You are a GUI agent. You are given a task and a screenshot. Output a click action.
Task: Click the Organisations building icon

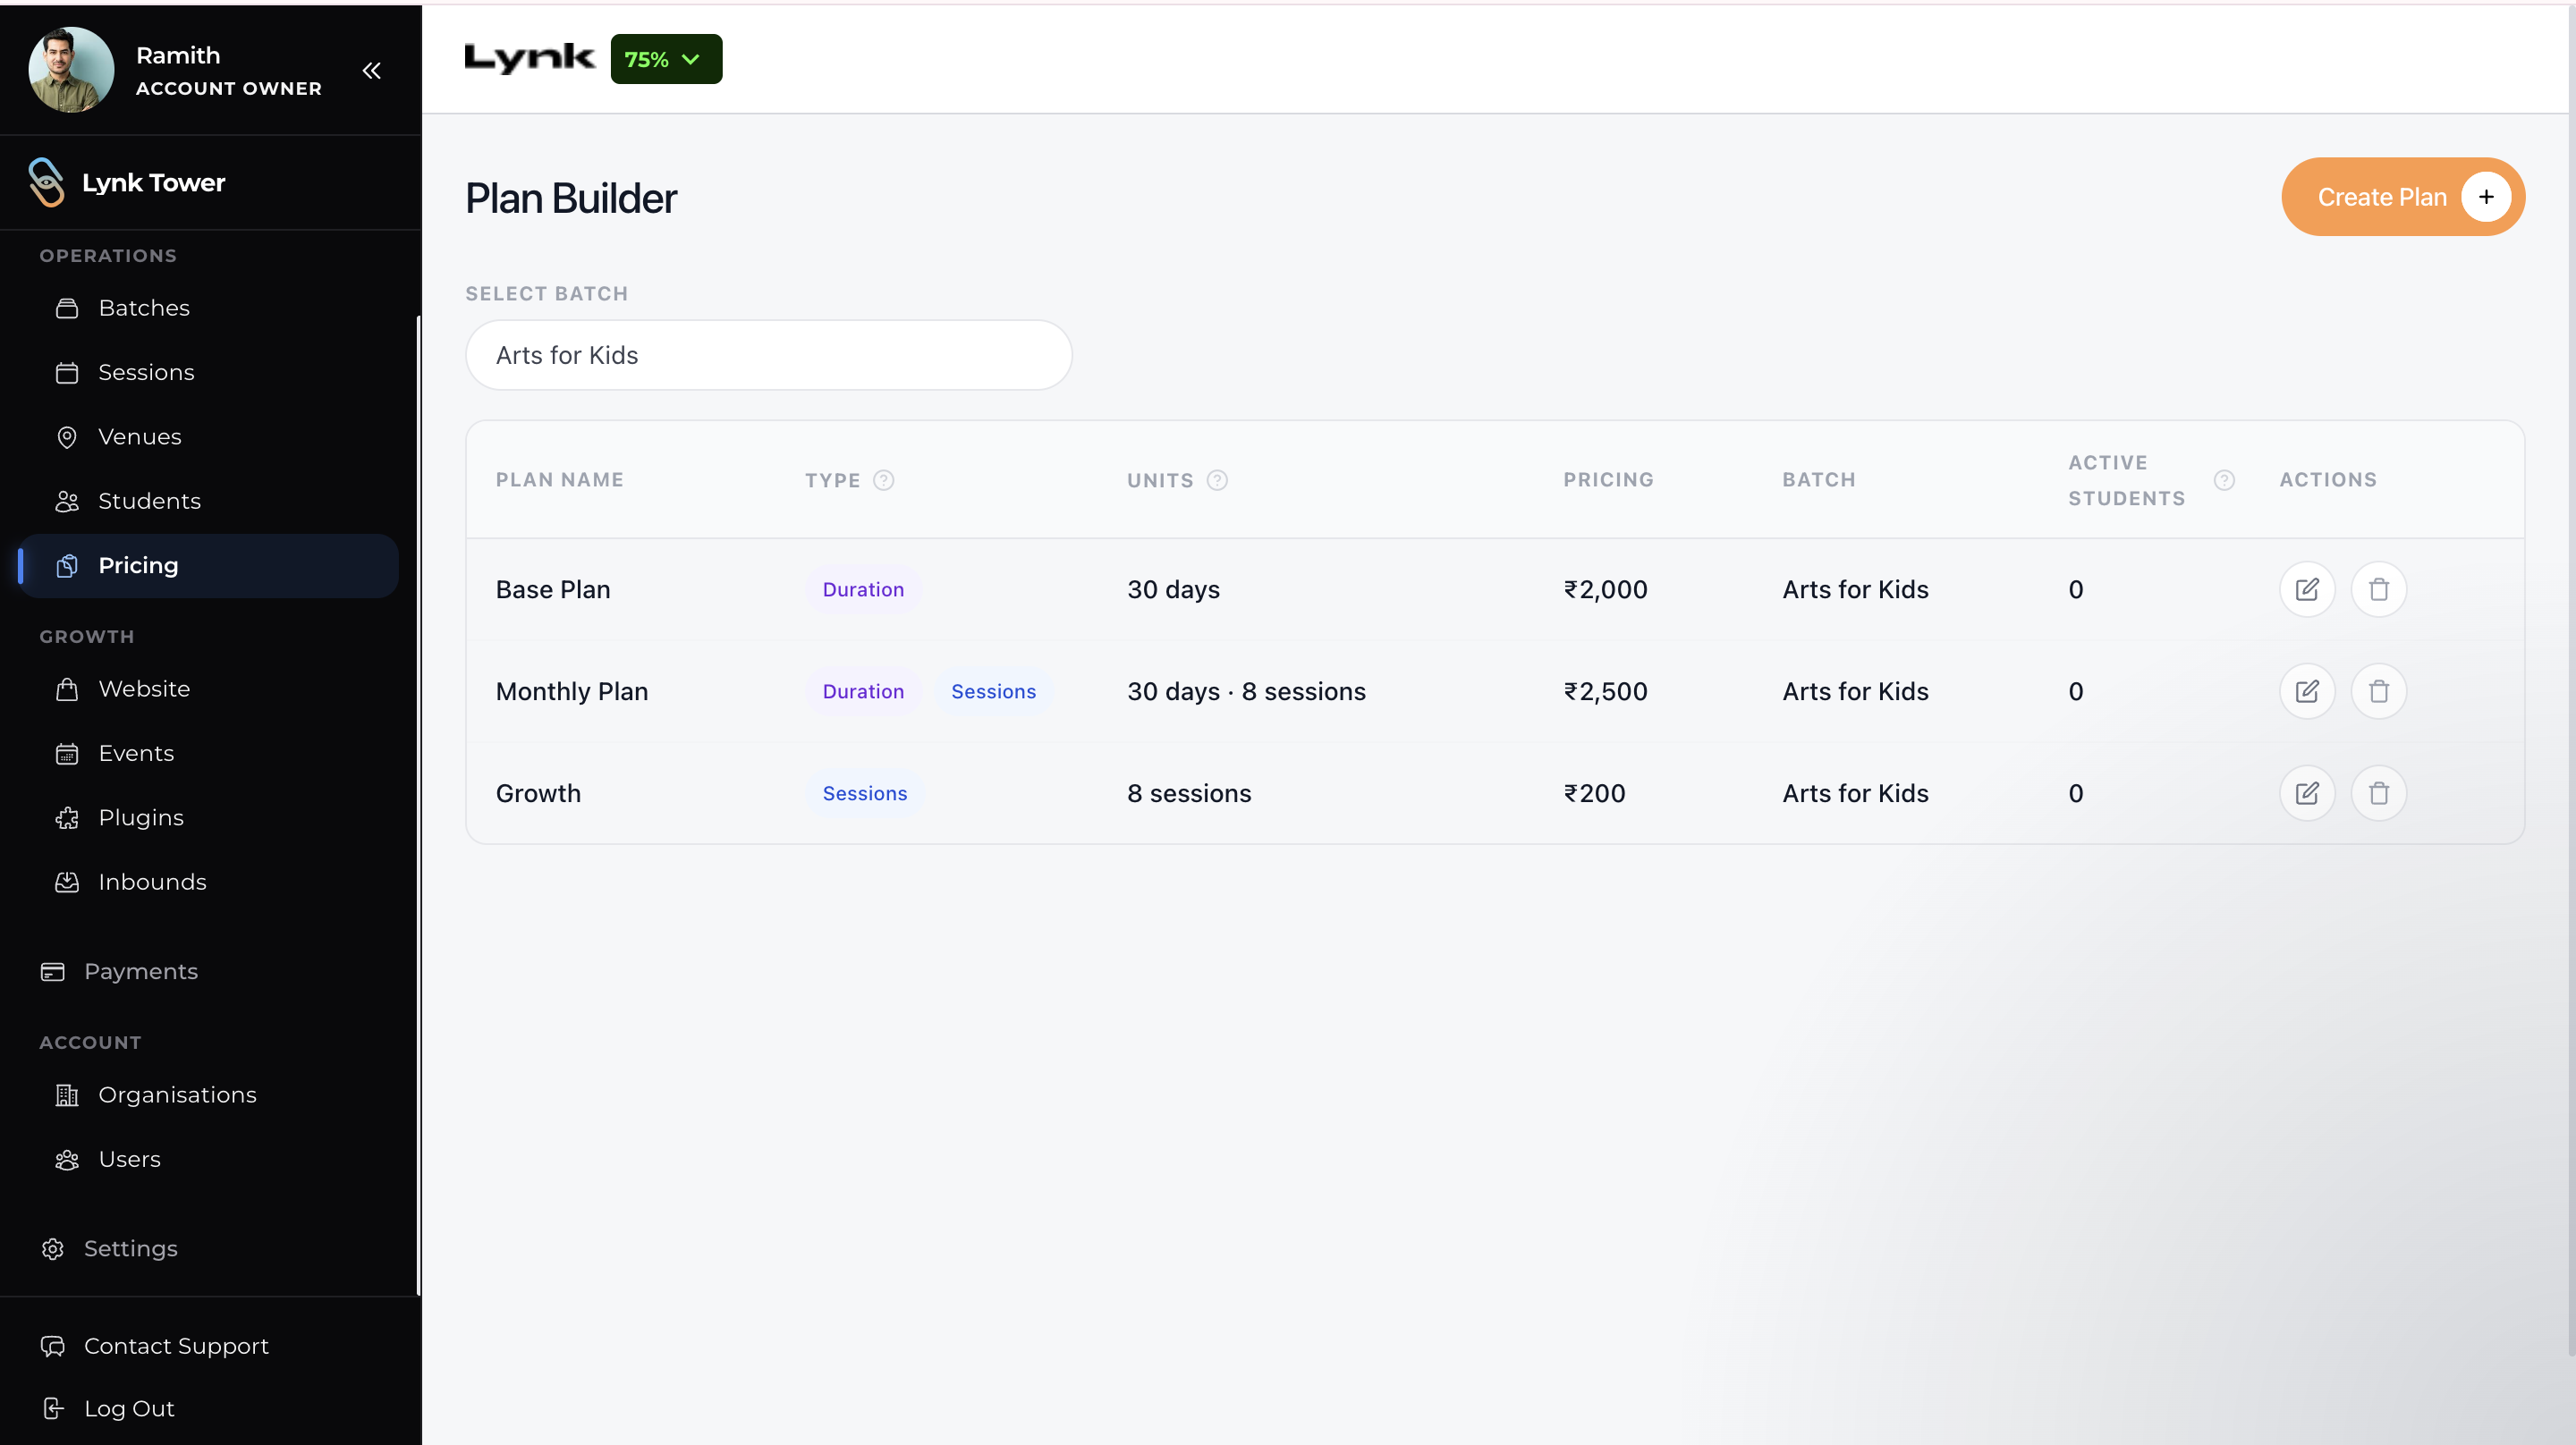(x=67, y=1095)
